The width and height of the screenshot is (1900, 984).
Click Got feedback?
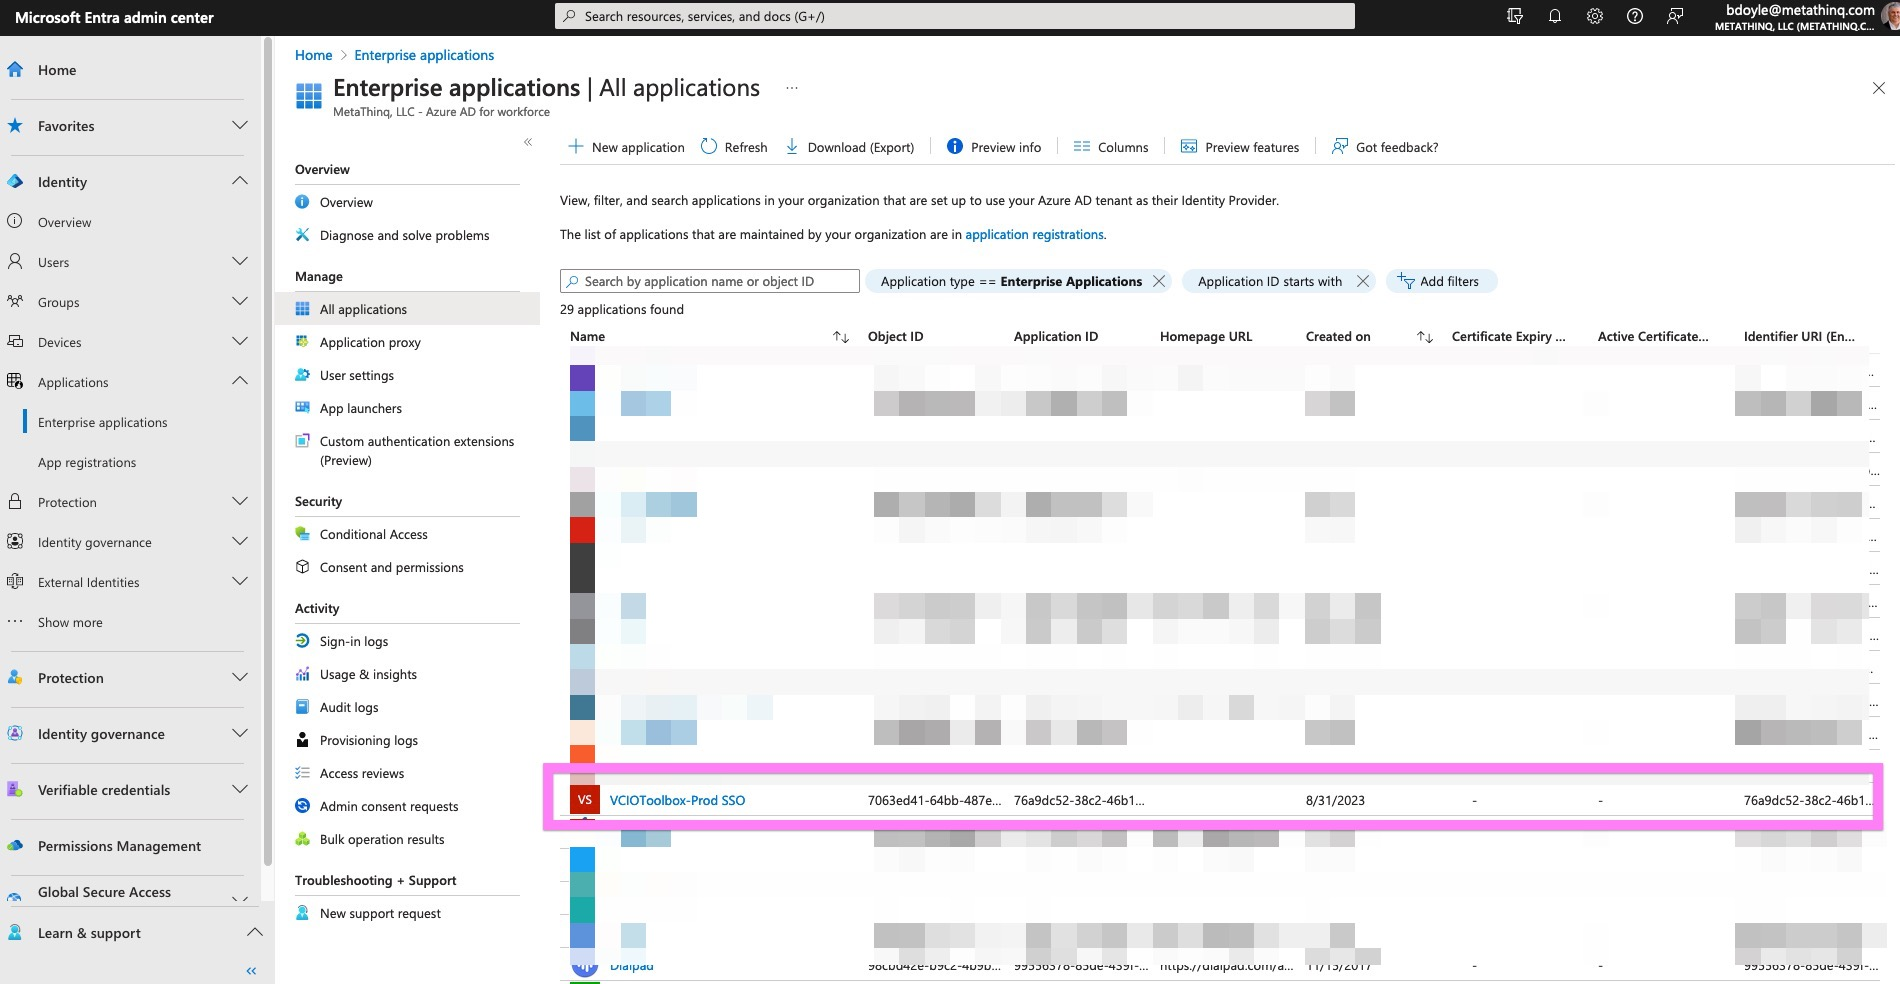coord(1385,147)
